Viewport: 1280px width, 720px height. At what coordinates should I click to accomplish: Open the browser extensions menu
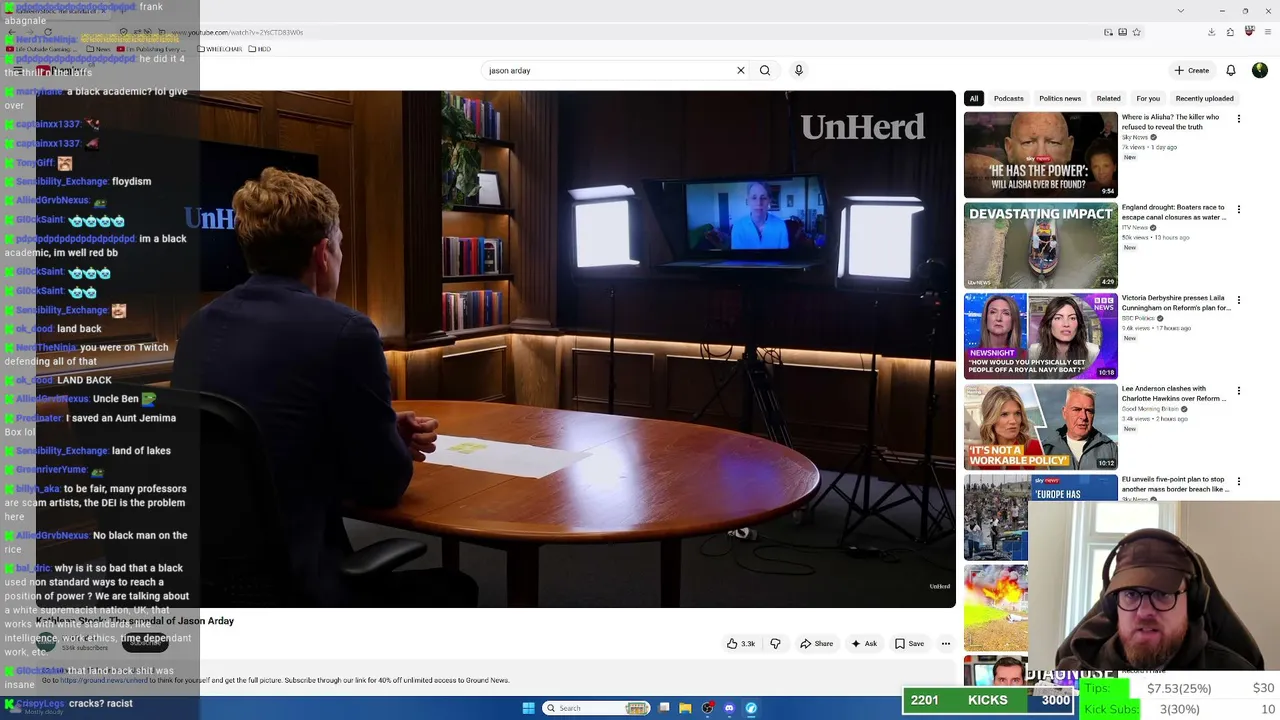(1230, 32)
